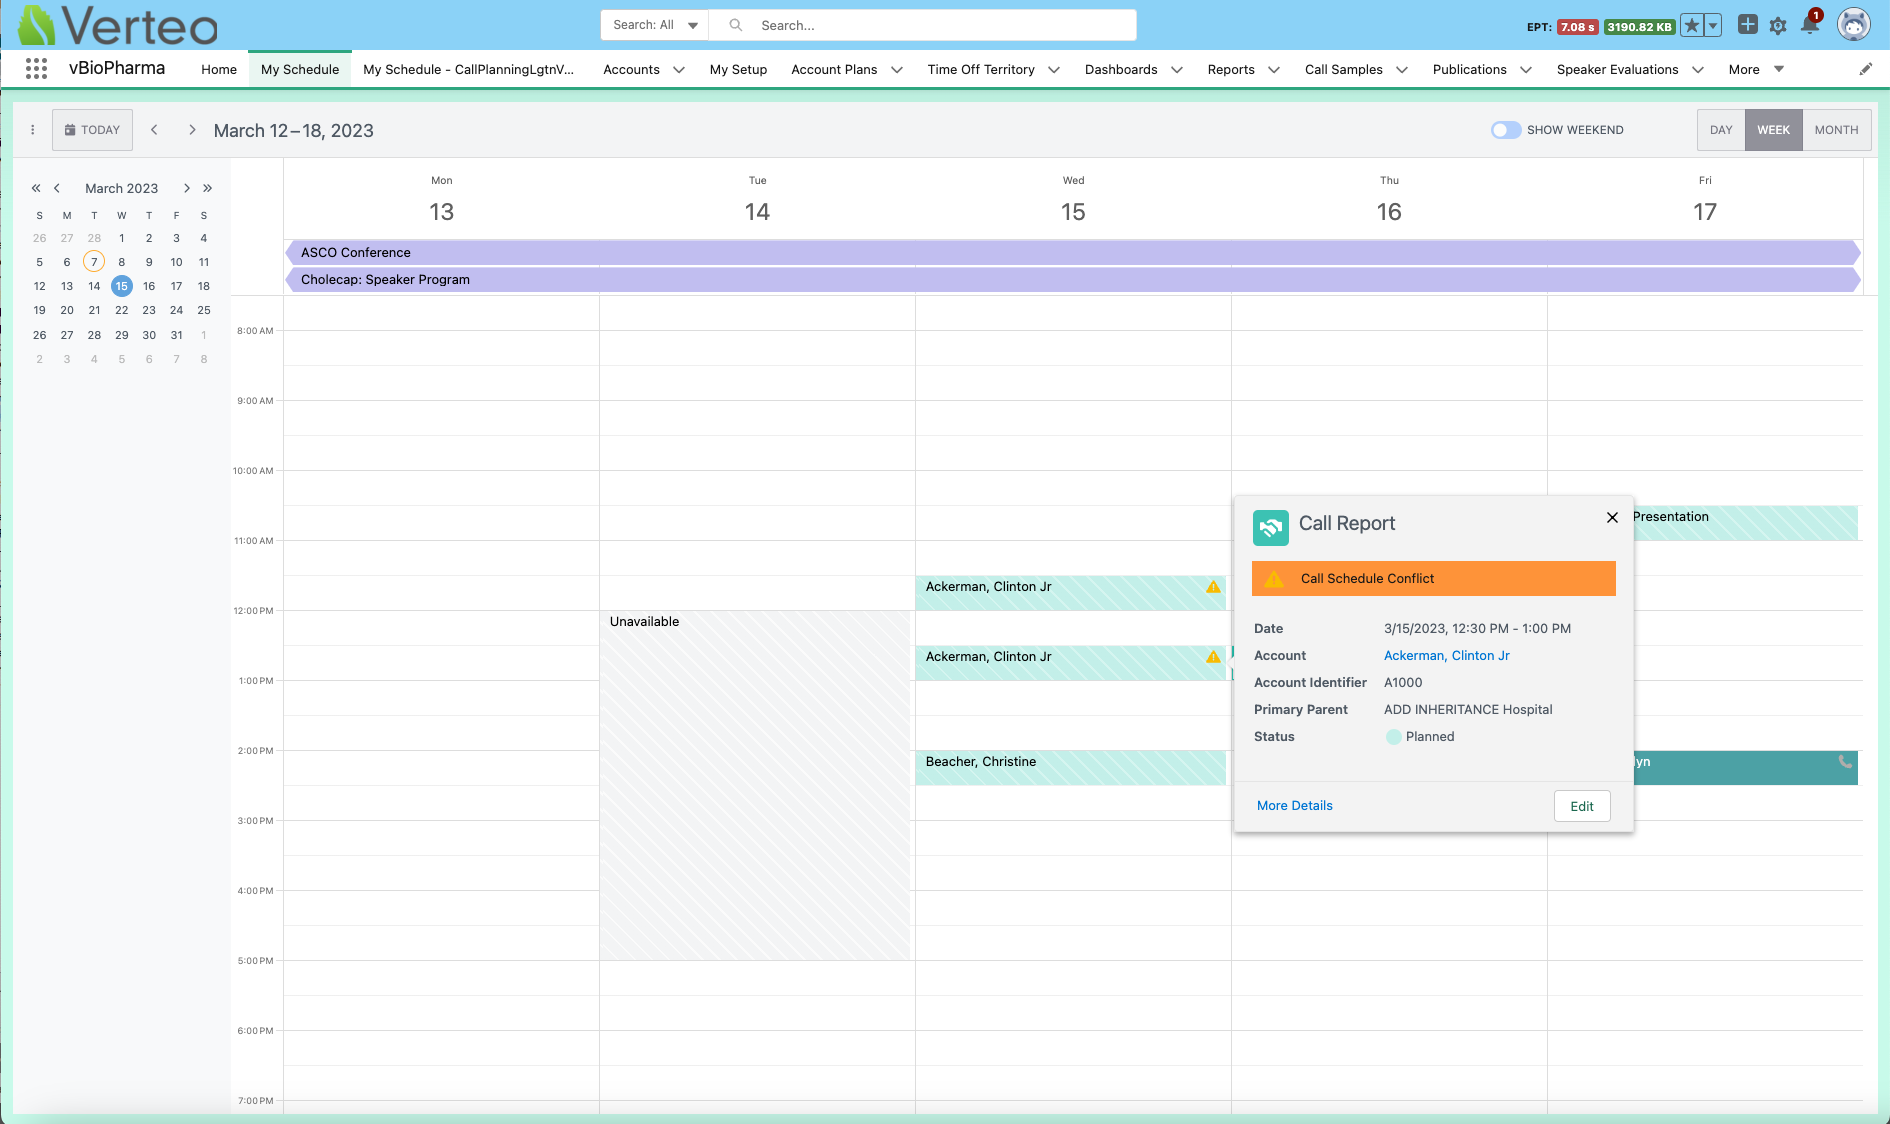
Task: Open the My Setup tab
Action: pyautogui.click(x=738, y=70)
